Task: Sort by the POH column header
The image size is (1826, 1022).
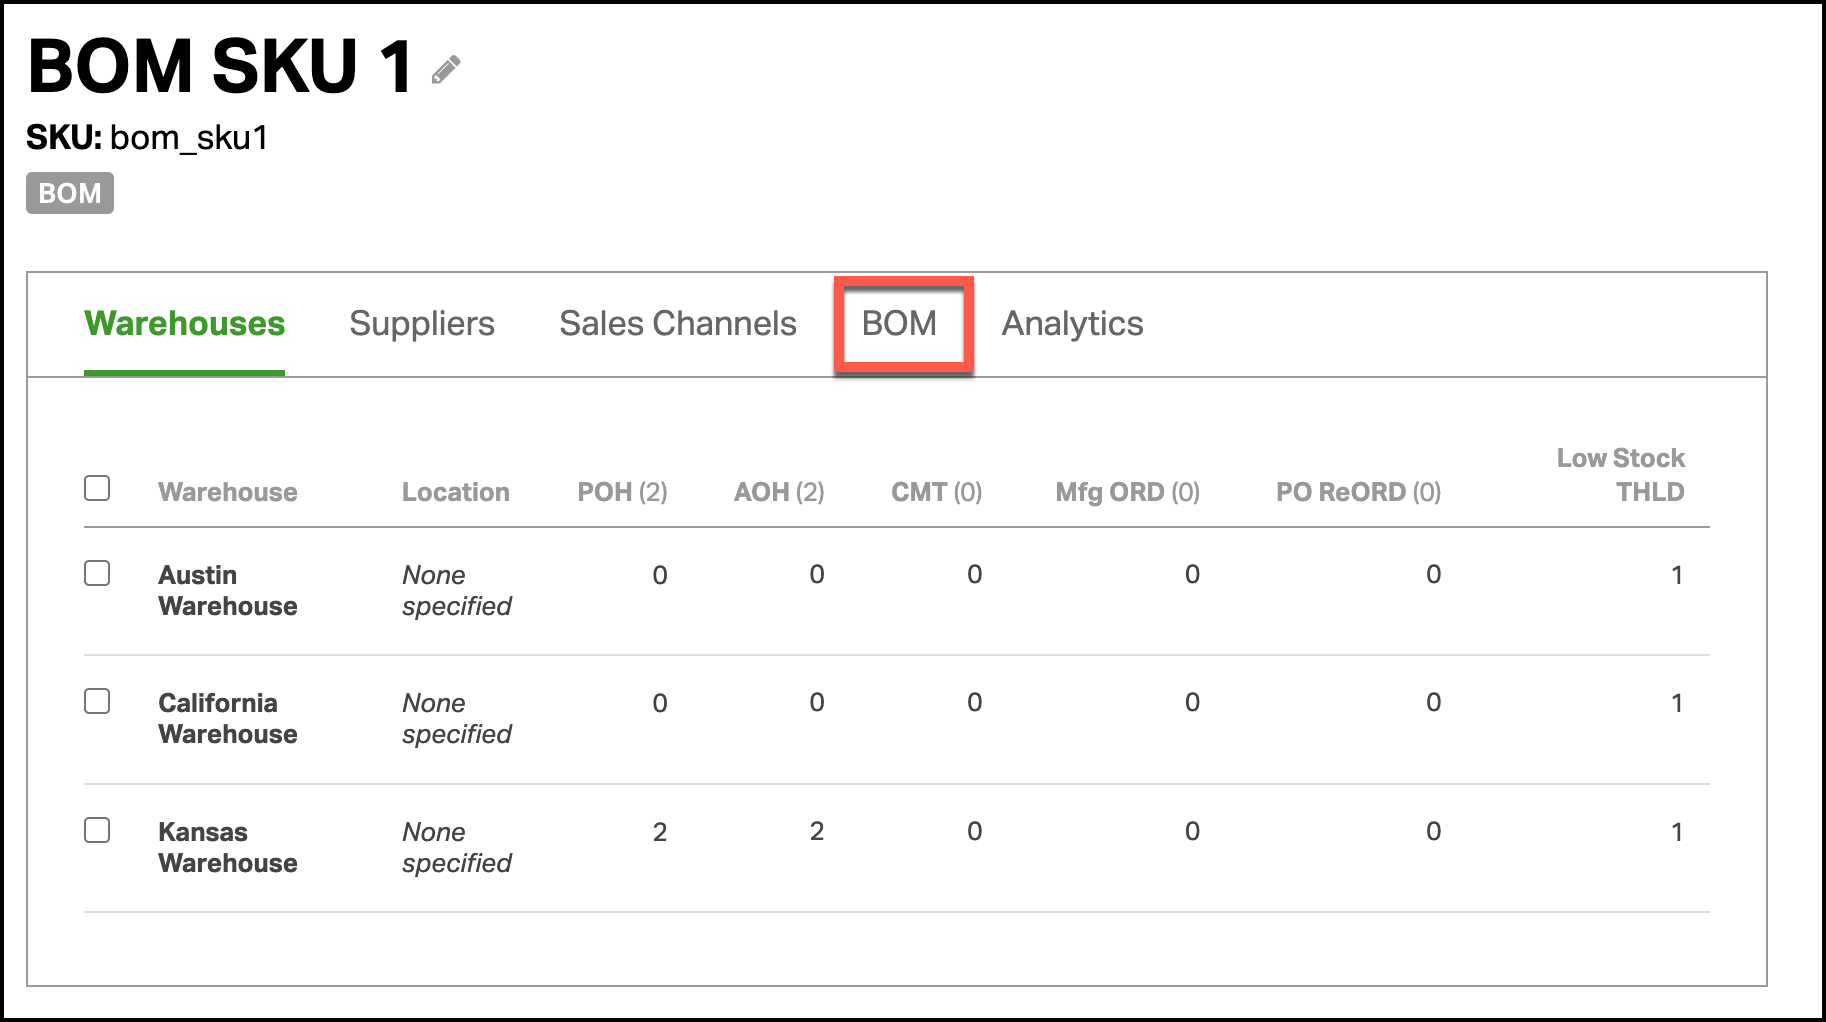Action: click(622, 492)
